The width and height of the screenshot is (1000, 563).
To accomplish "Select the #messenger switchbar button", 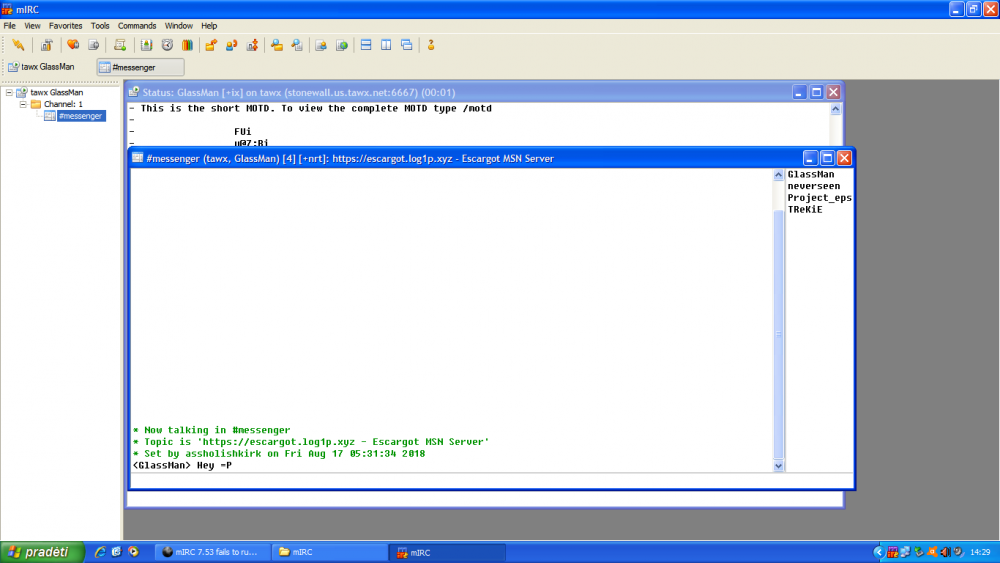I will pos(140,67).
